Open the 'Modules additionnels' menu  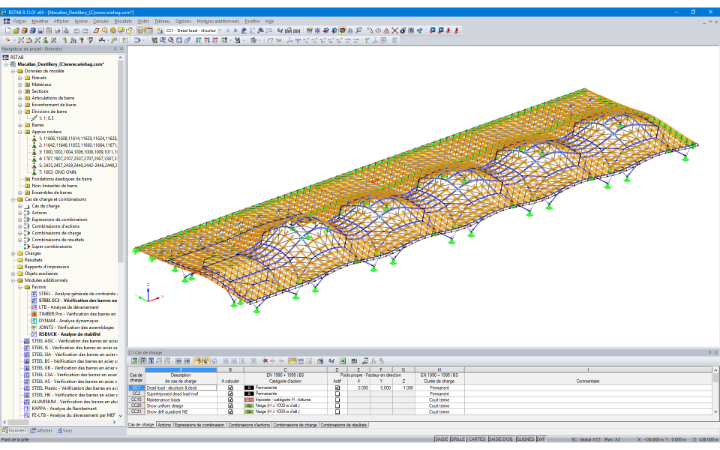point(218,21)
